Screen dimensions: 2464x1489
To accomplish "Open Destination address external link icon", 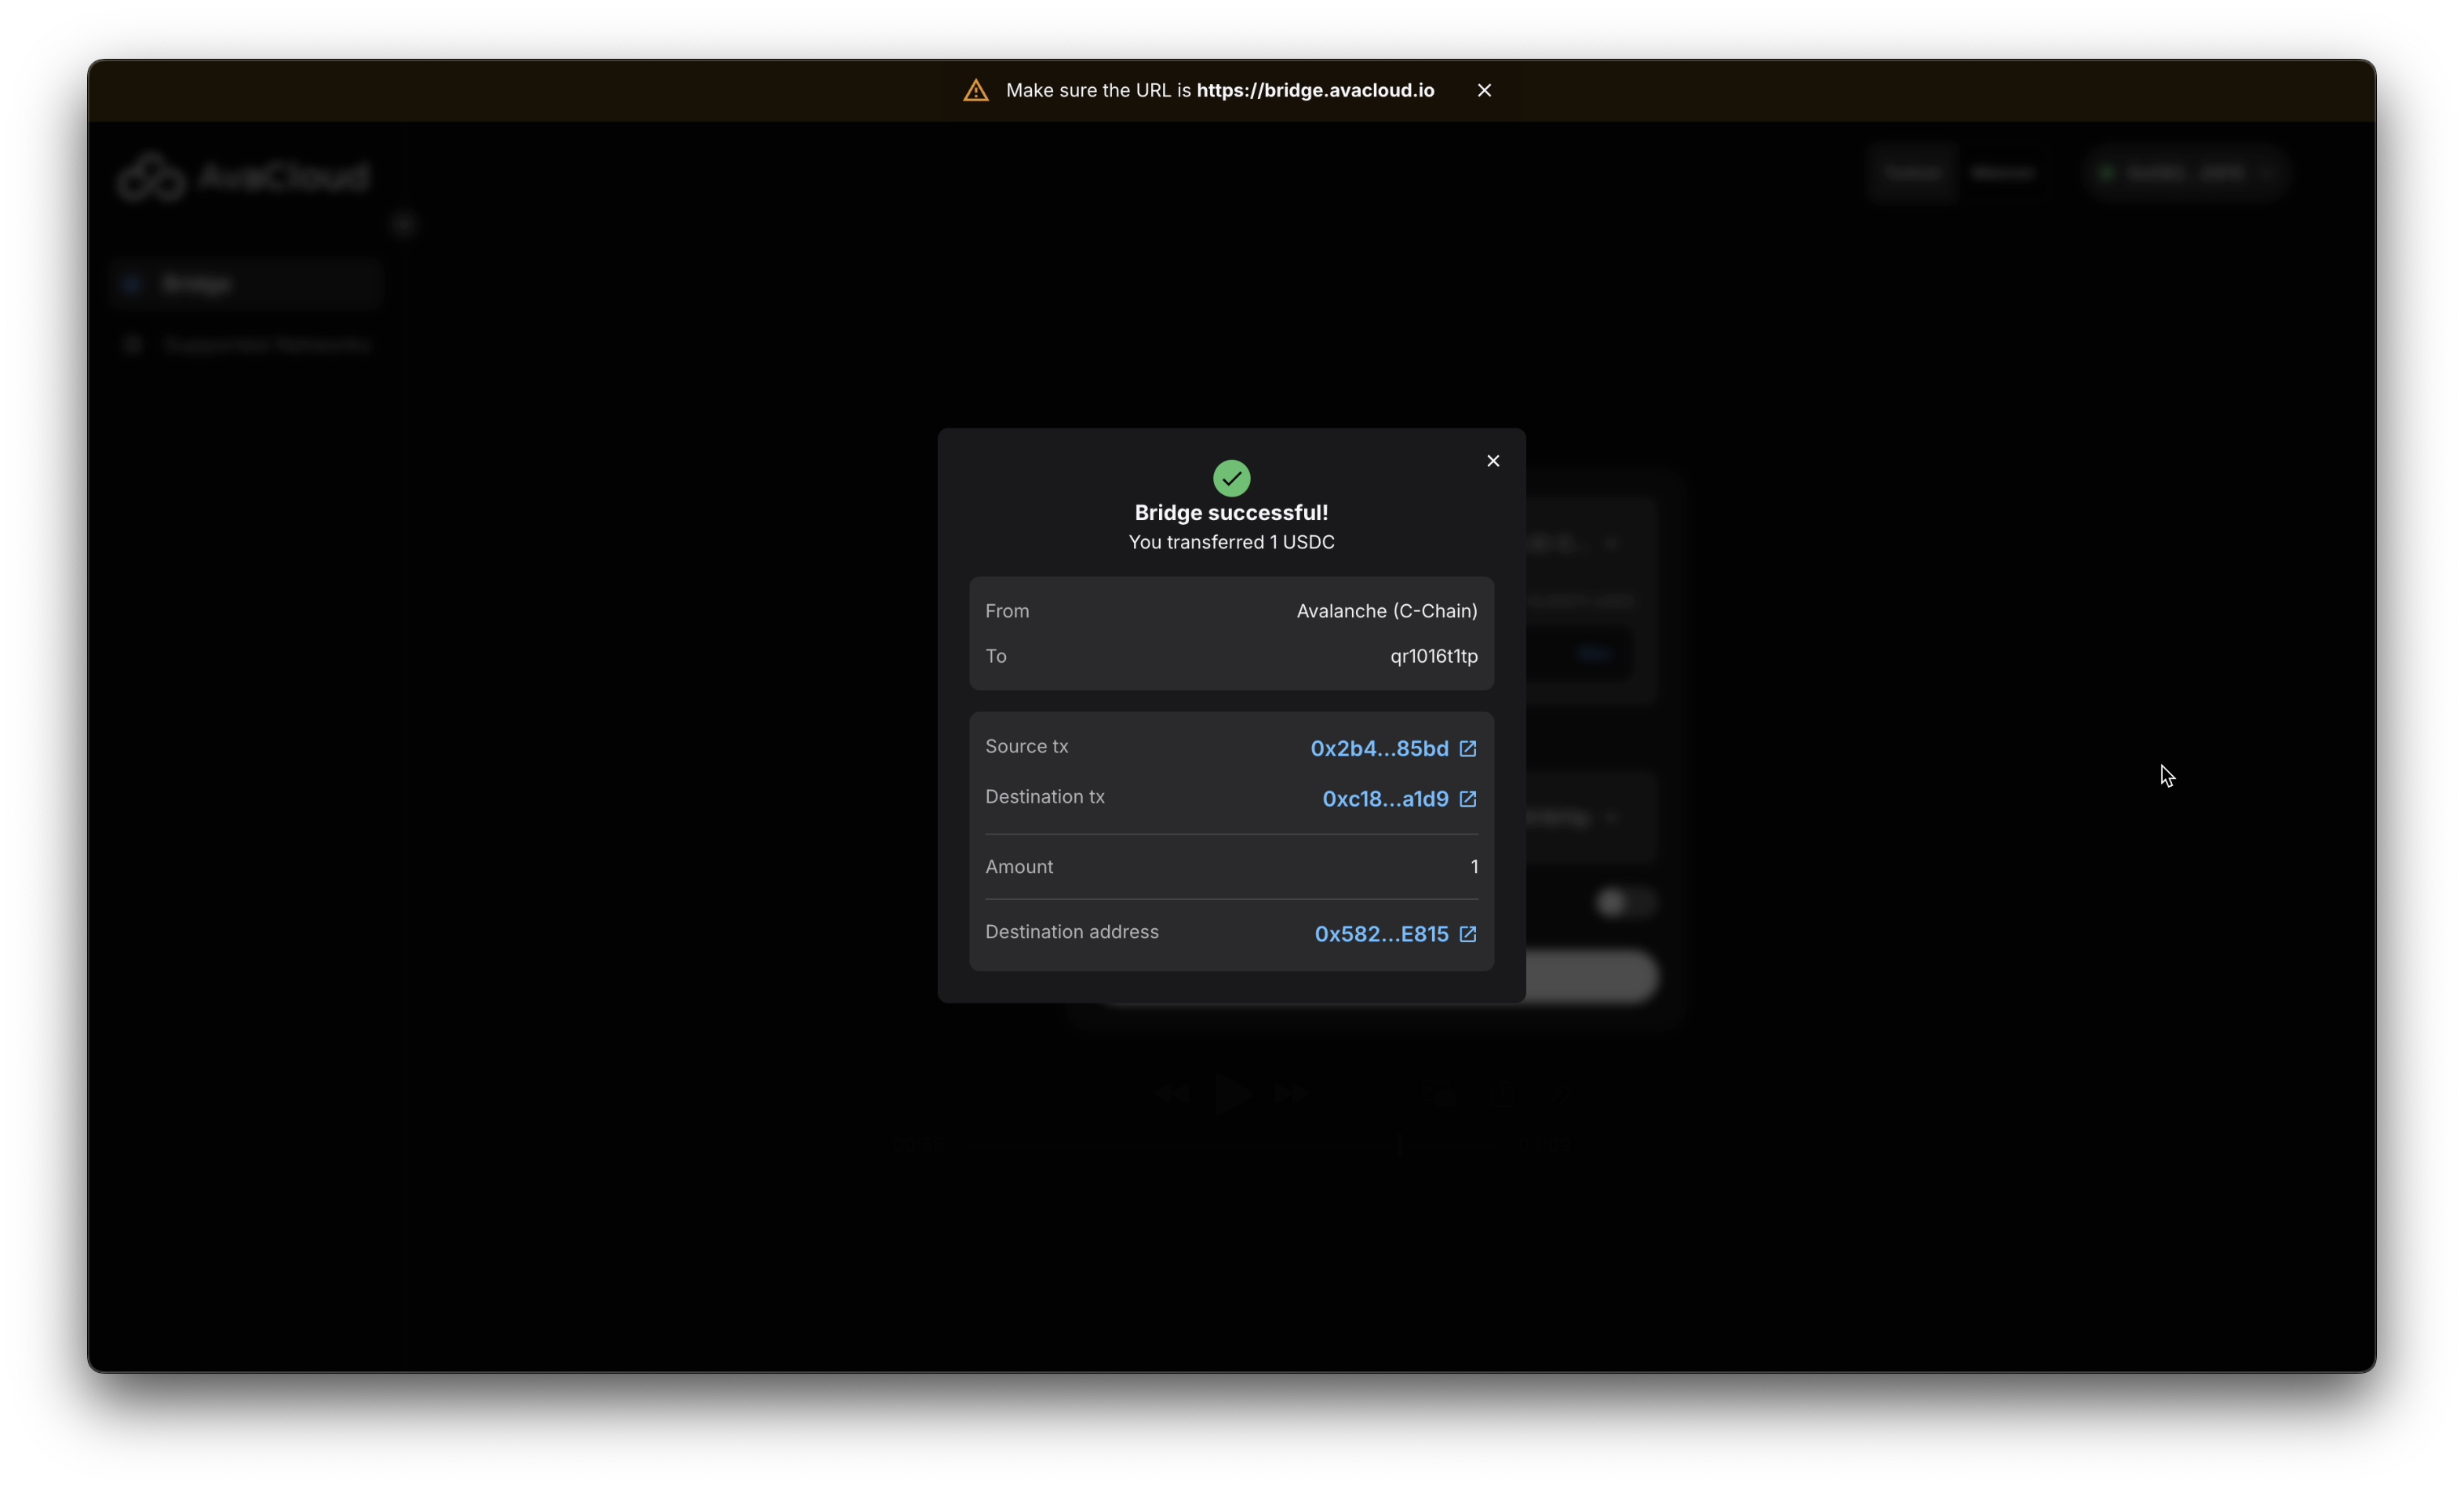I will 1467,934.
